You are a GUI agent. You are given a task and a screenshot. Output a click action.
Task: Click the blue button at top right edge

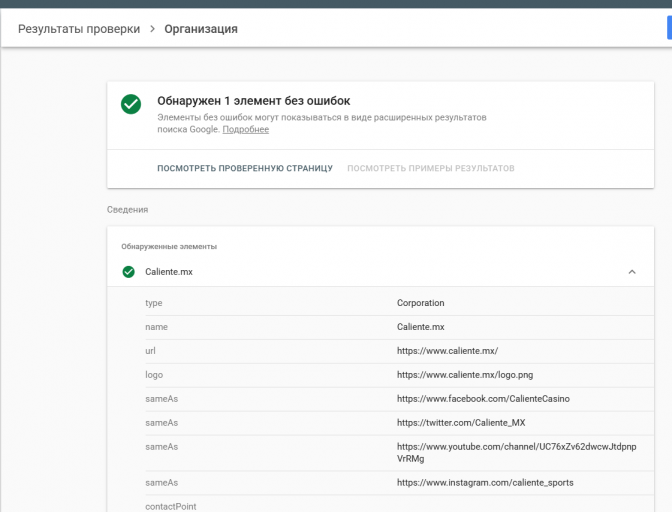tap(669, 28)
